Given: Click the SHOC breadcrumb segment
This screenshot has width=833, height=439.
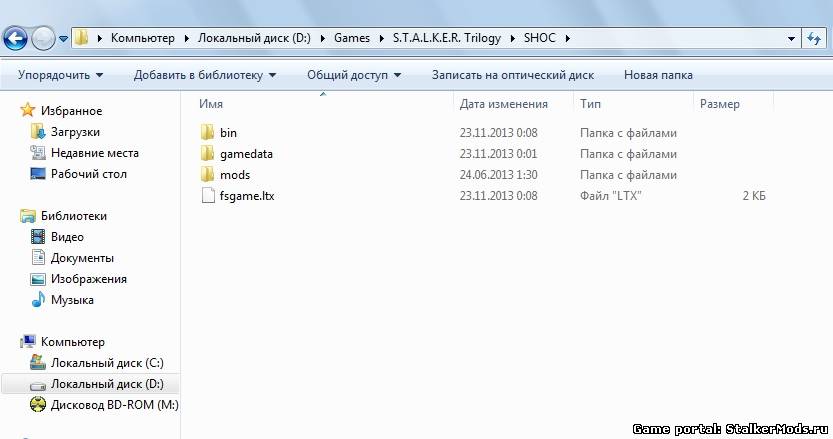Looking at the screenshot, I should tap(540, 38).
